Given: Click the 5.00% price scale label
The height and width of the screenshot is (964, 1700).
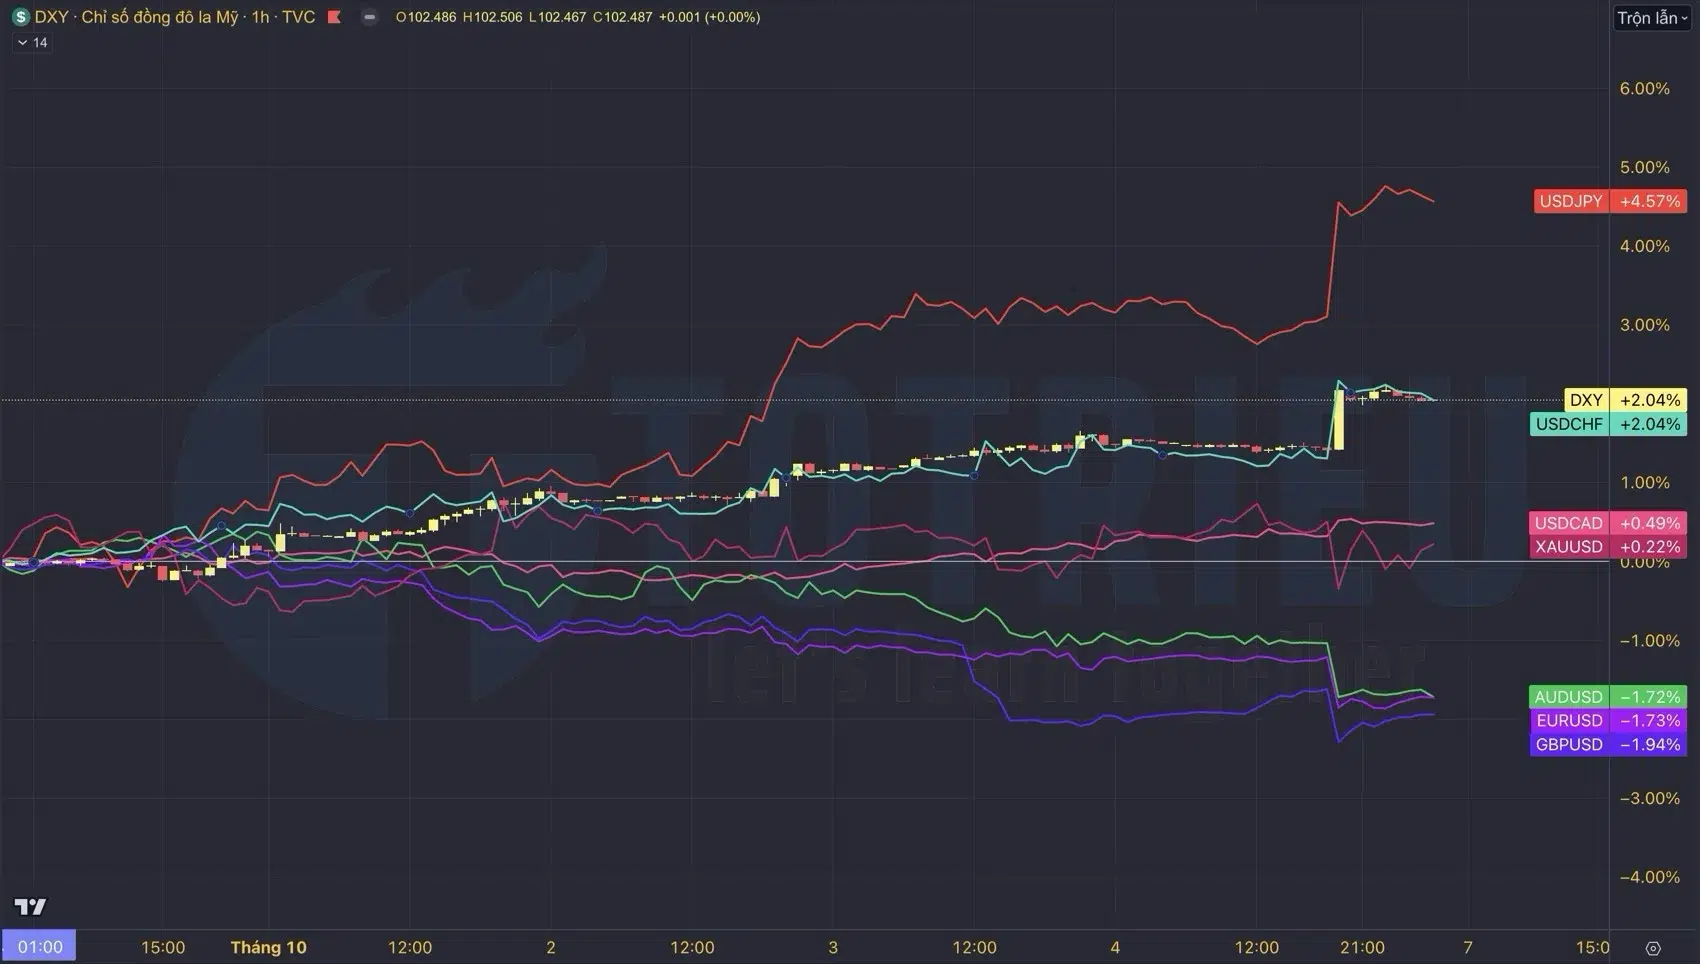Looking at the screenshot, I should (1645, 167).
